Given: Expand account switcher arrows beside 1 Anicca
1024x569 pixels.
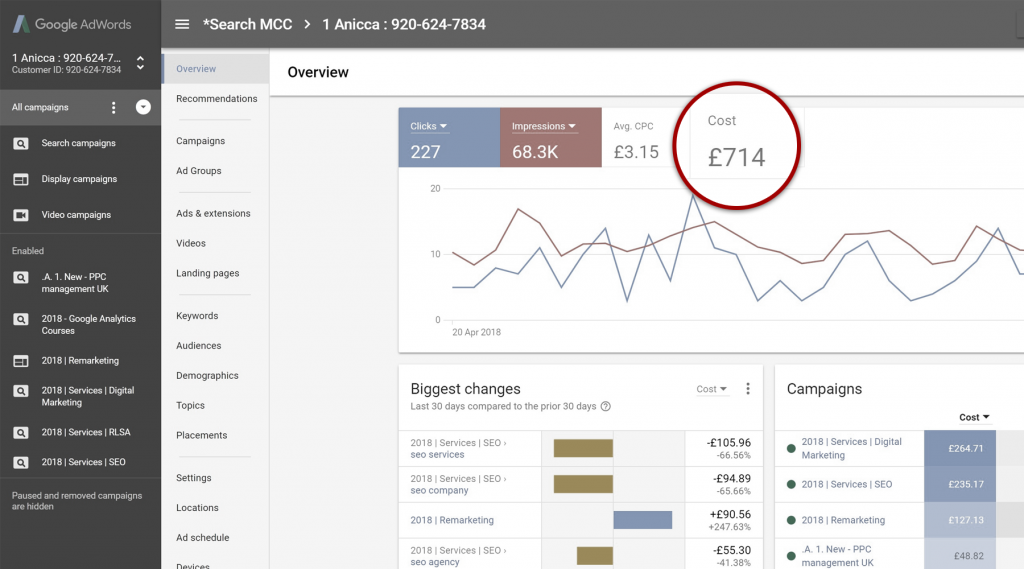Looking at the screenshot, I should [x=140, y=63].
